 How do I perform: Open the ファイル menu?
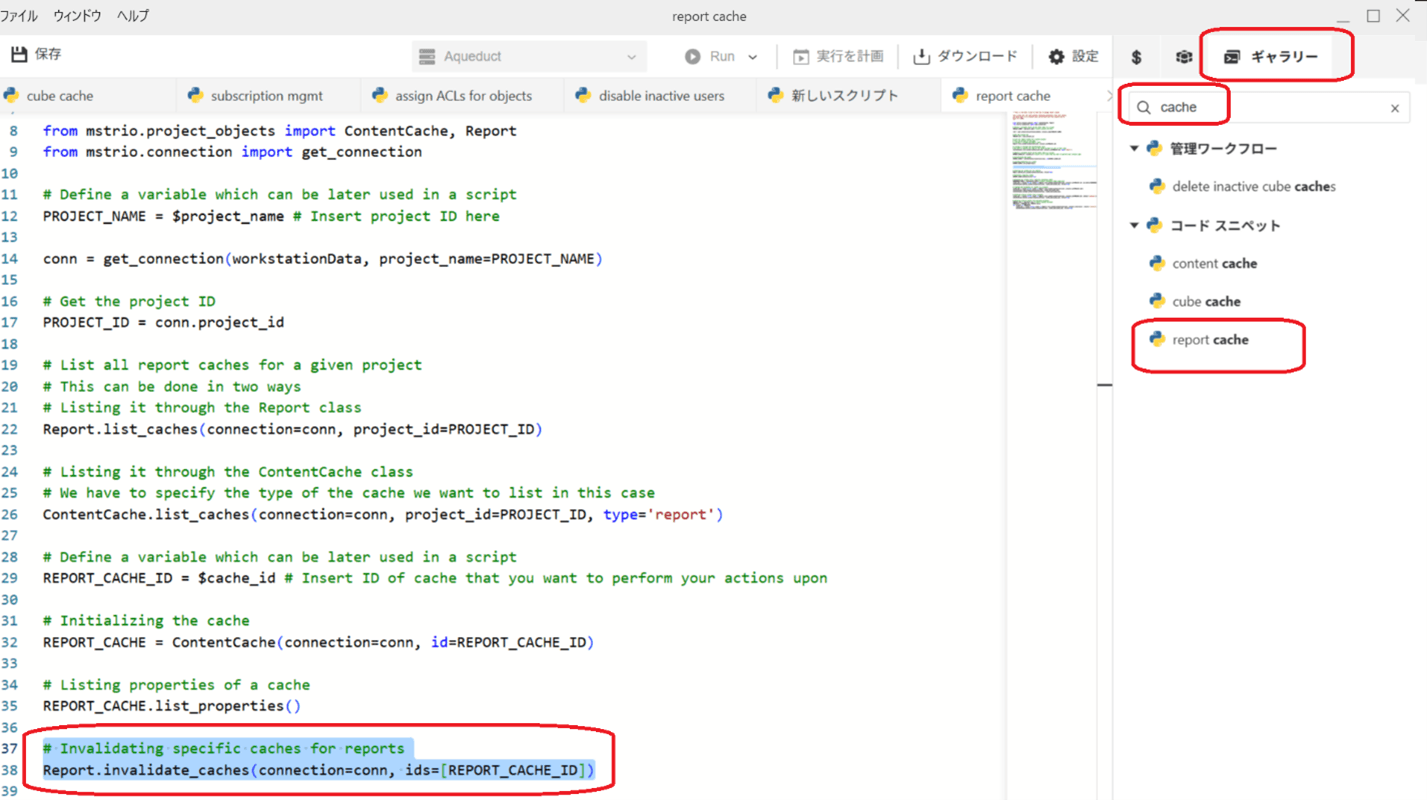[x=19, y=16]
